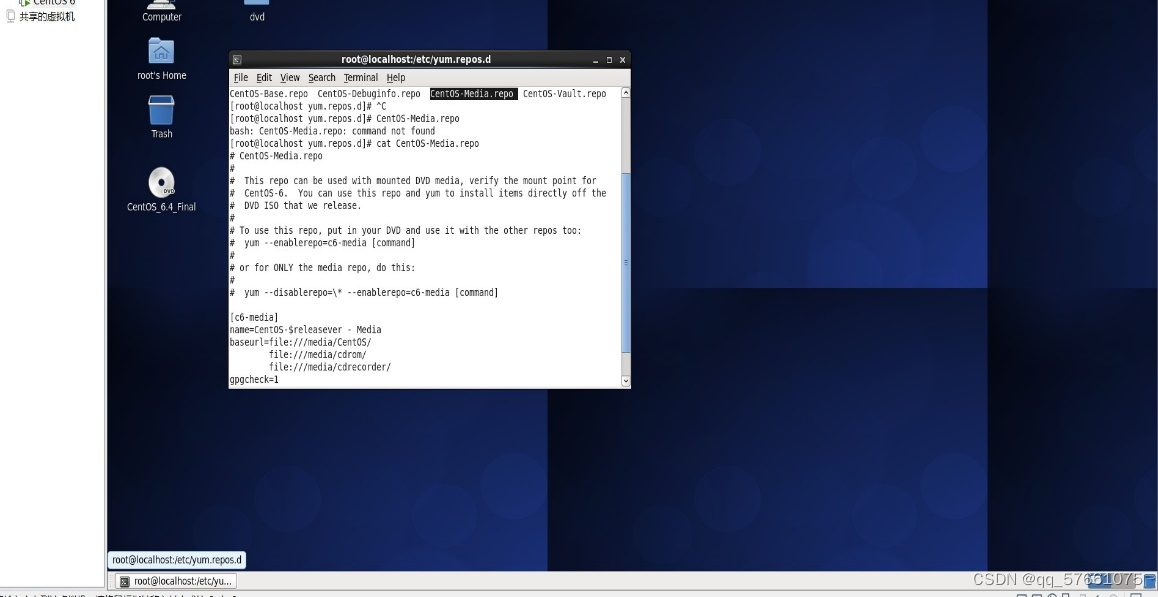1158x597 pixels.
Task: Click the terminal icon in the window title bar
Action: point(237,59)
